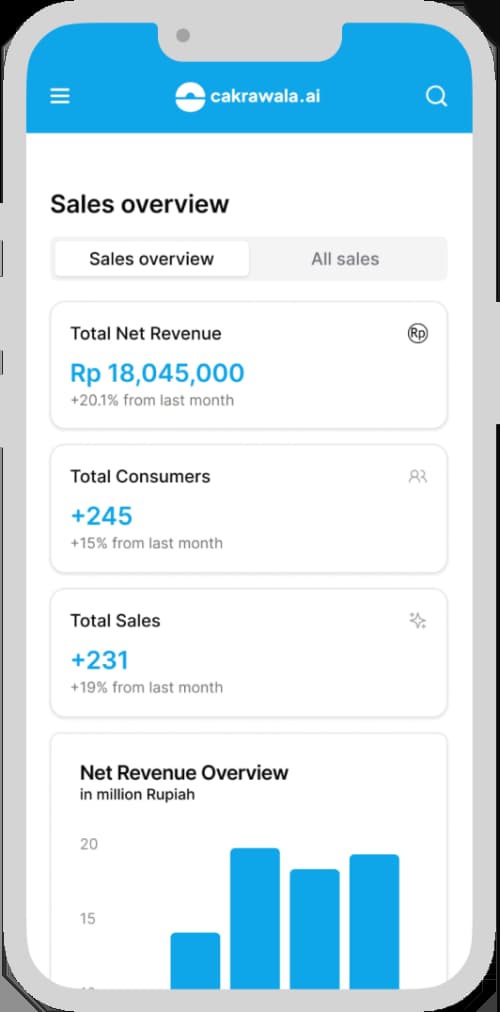Click the search magnifier icon
Viewport: 500px width, 1012px height.
click(x=437, y=96)
